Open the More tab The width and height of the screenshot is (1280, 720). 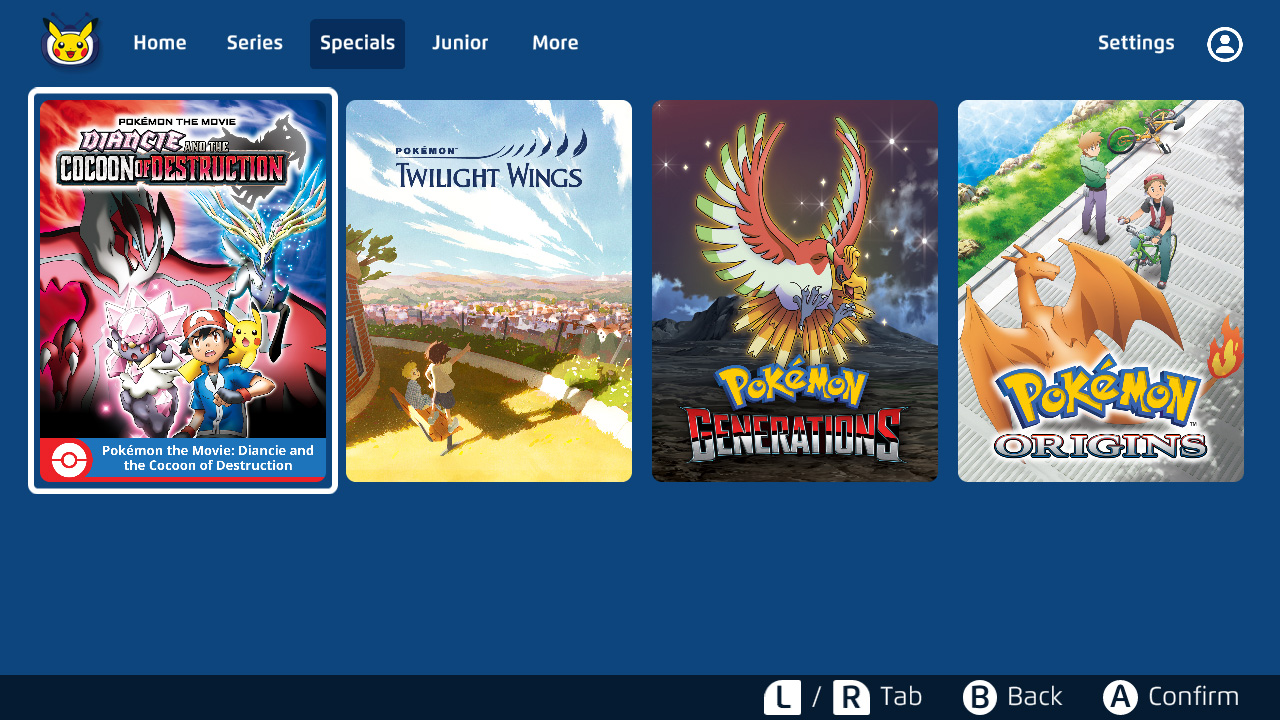[555, 43]
